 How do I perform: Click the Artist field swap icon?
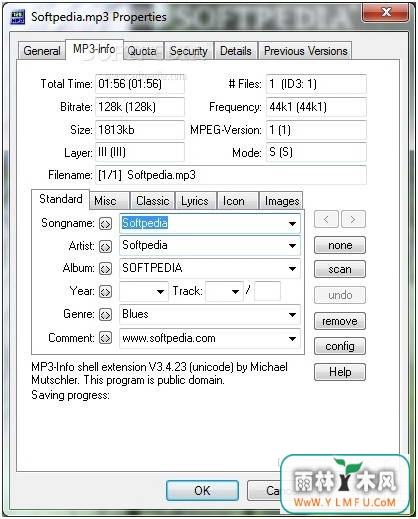point(105,247)
